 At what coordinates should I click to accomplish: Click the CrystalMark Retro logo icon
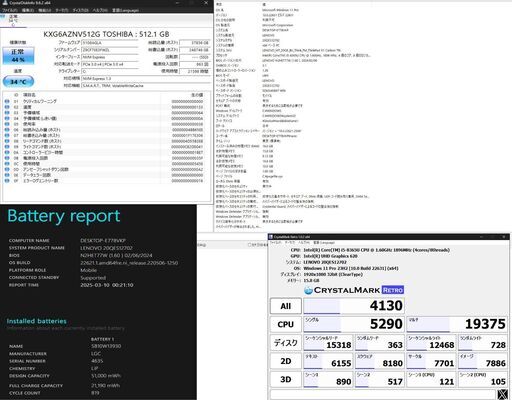tap(308, 290)
